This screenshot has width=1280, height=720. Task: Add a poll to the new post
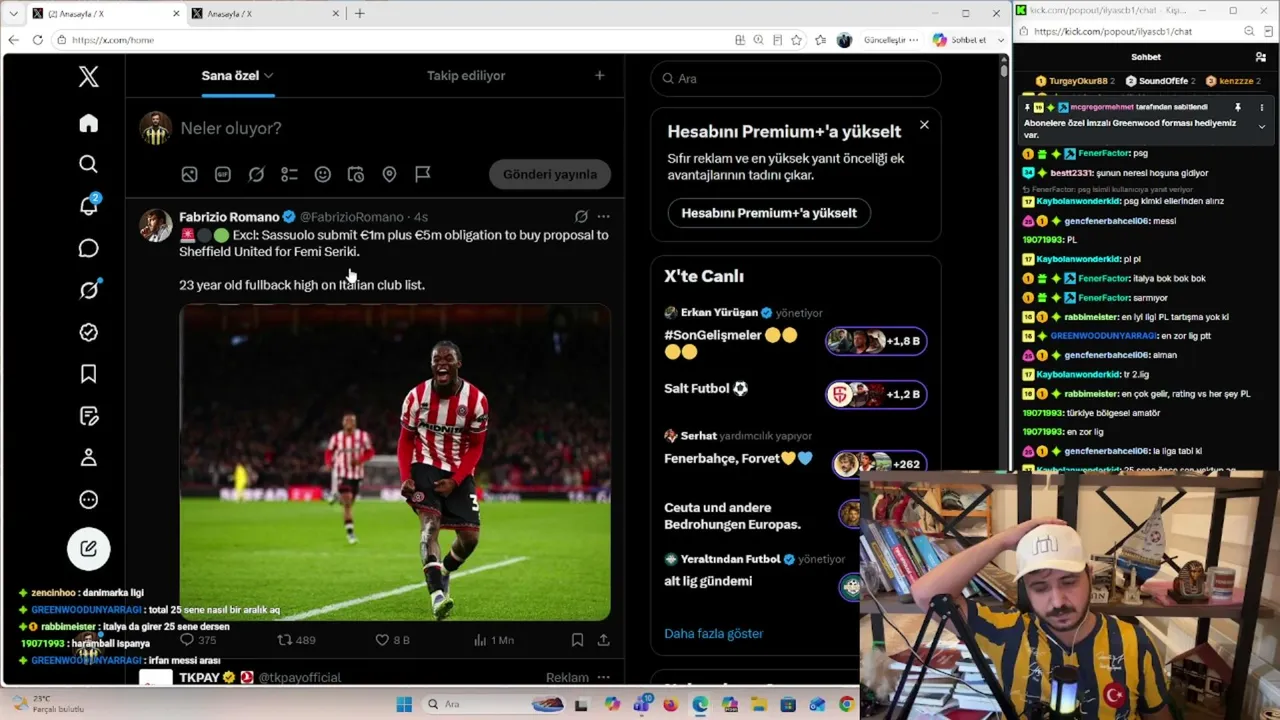[289, 174]
